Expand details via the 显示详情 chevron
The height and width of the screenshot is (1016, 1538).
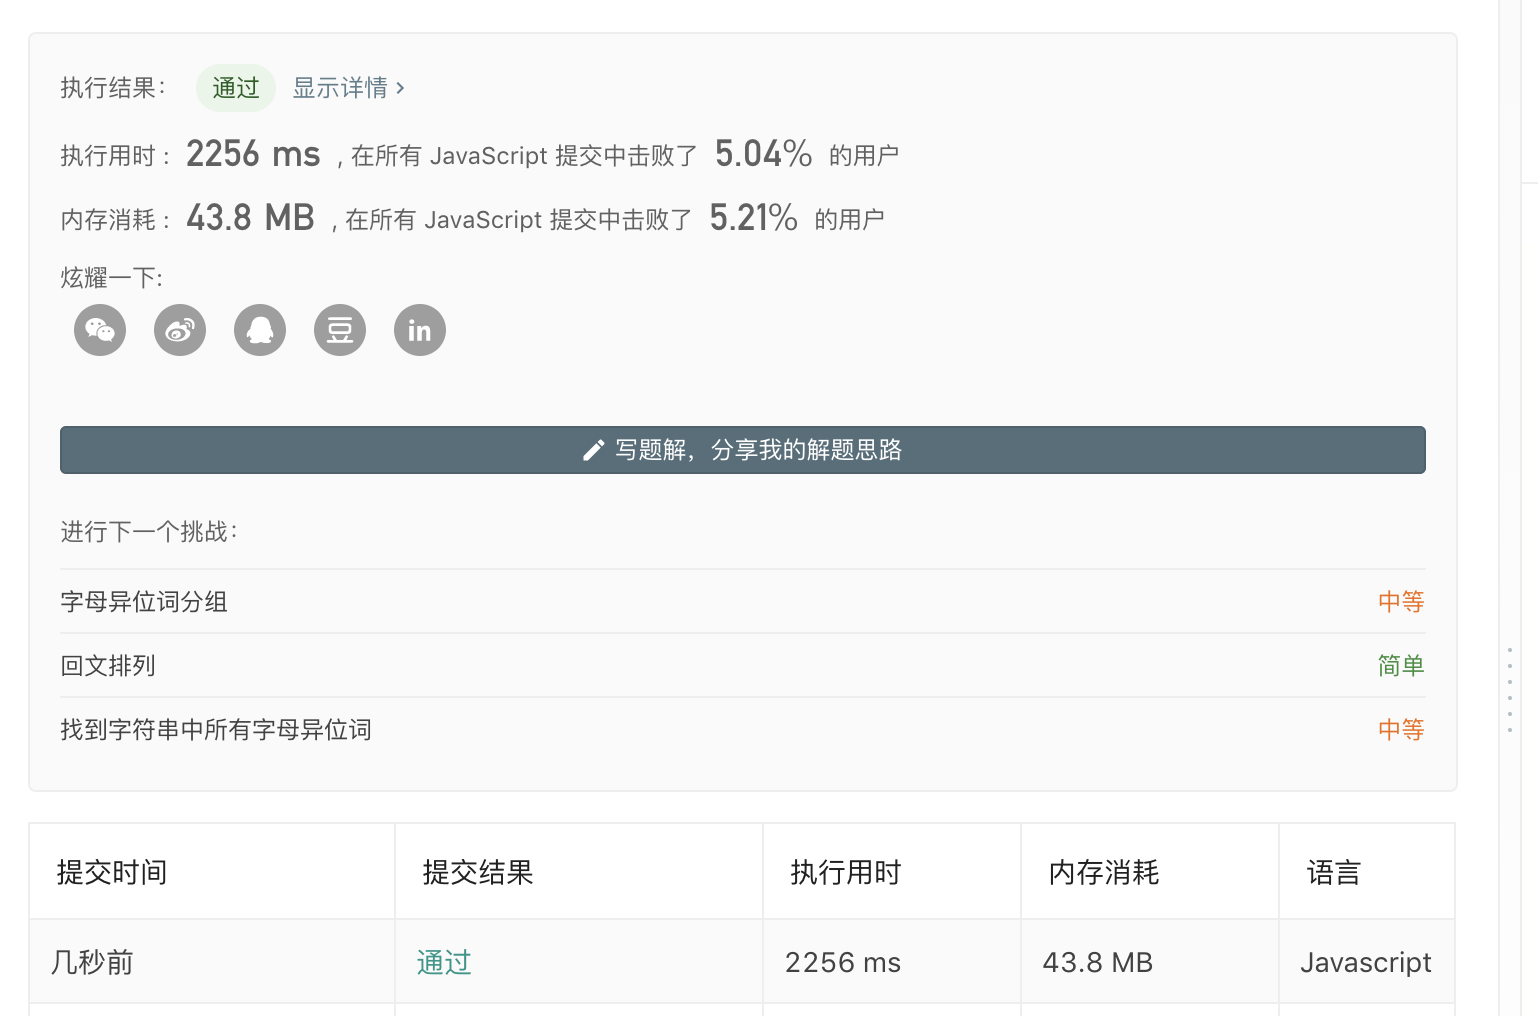[400, 88]
